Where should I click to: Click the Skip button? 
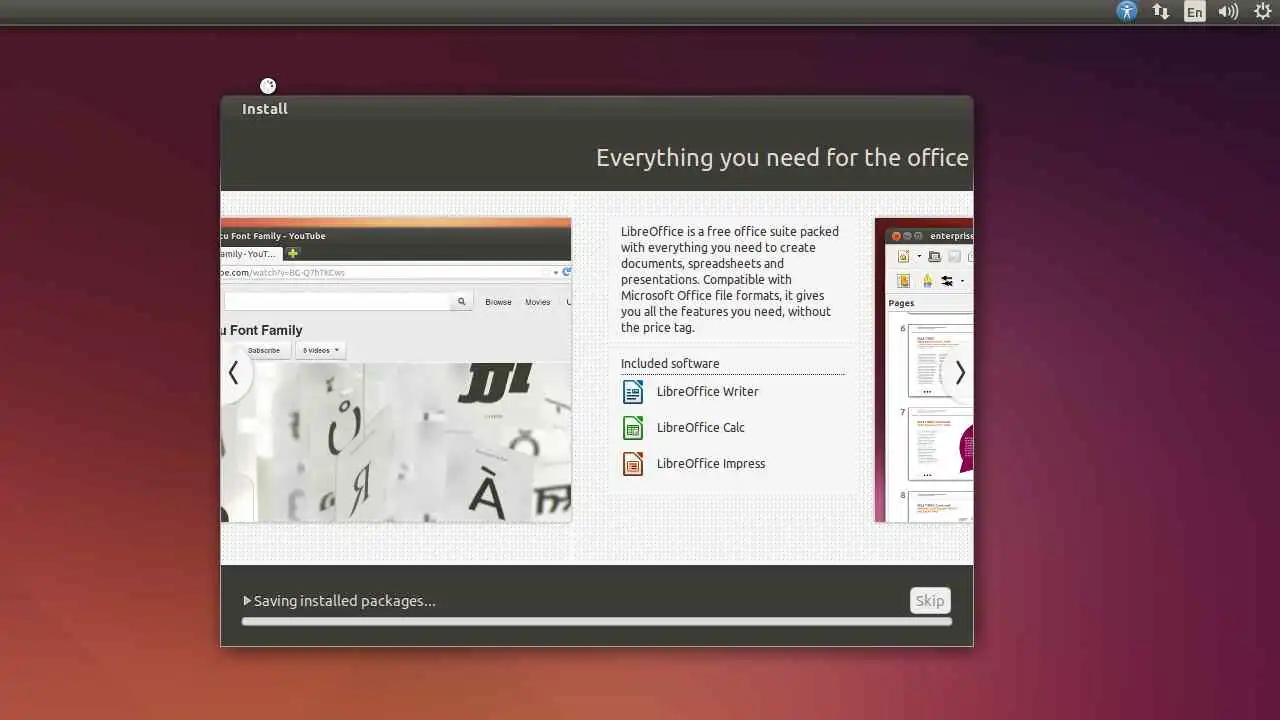click(930, 601)
